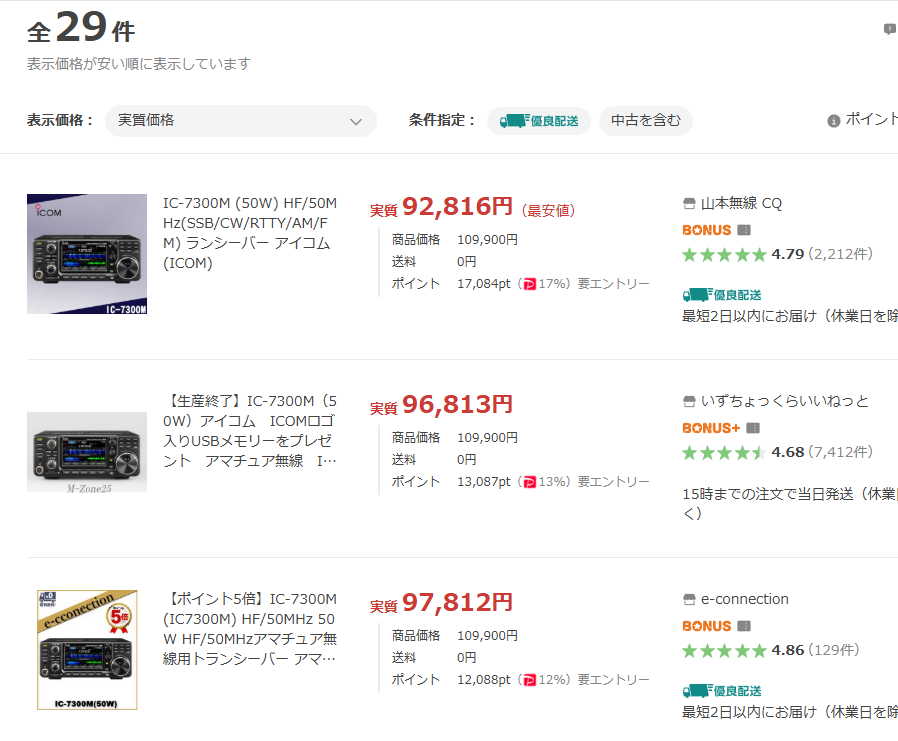Toggle the 優良配送 condition filter chip
The height and width of the screenshot is (741, 898).
539,121
